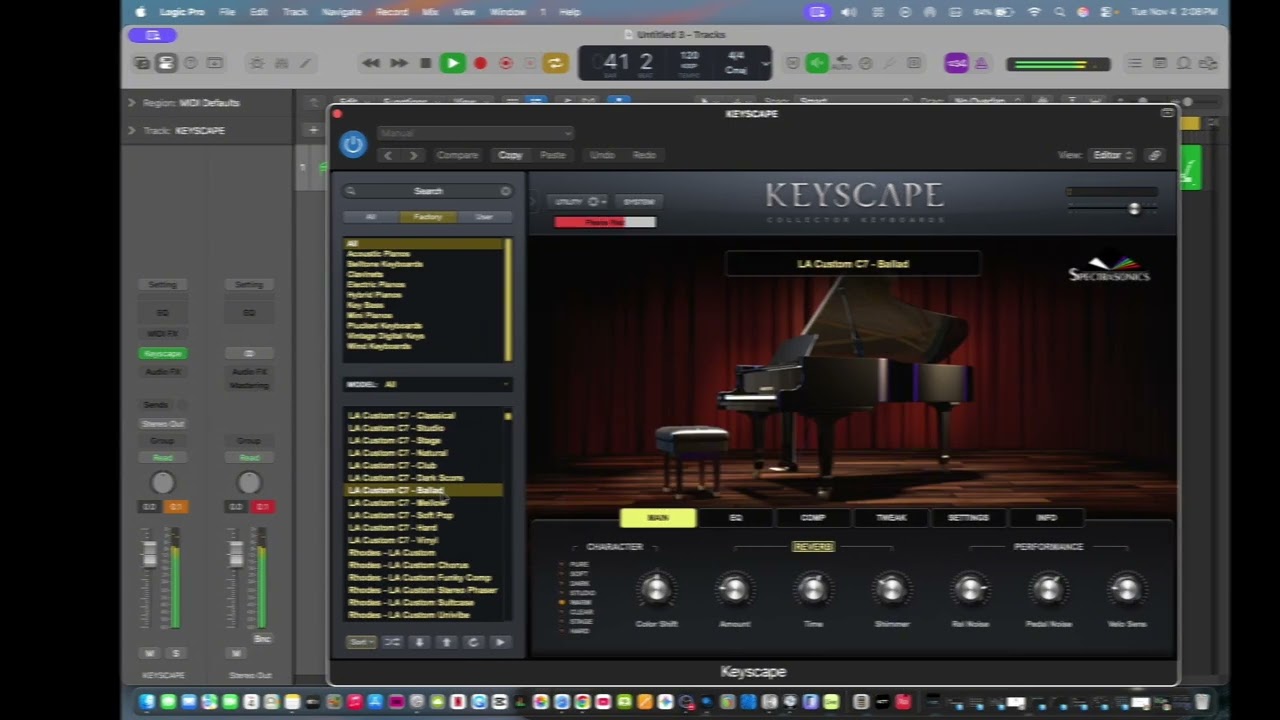Expand the Region MIDI Defaults inspector
The image size is (1280, 720).
pos(131,103)
